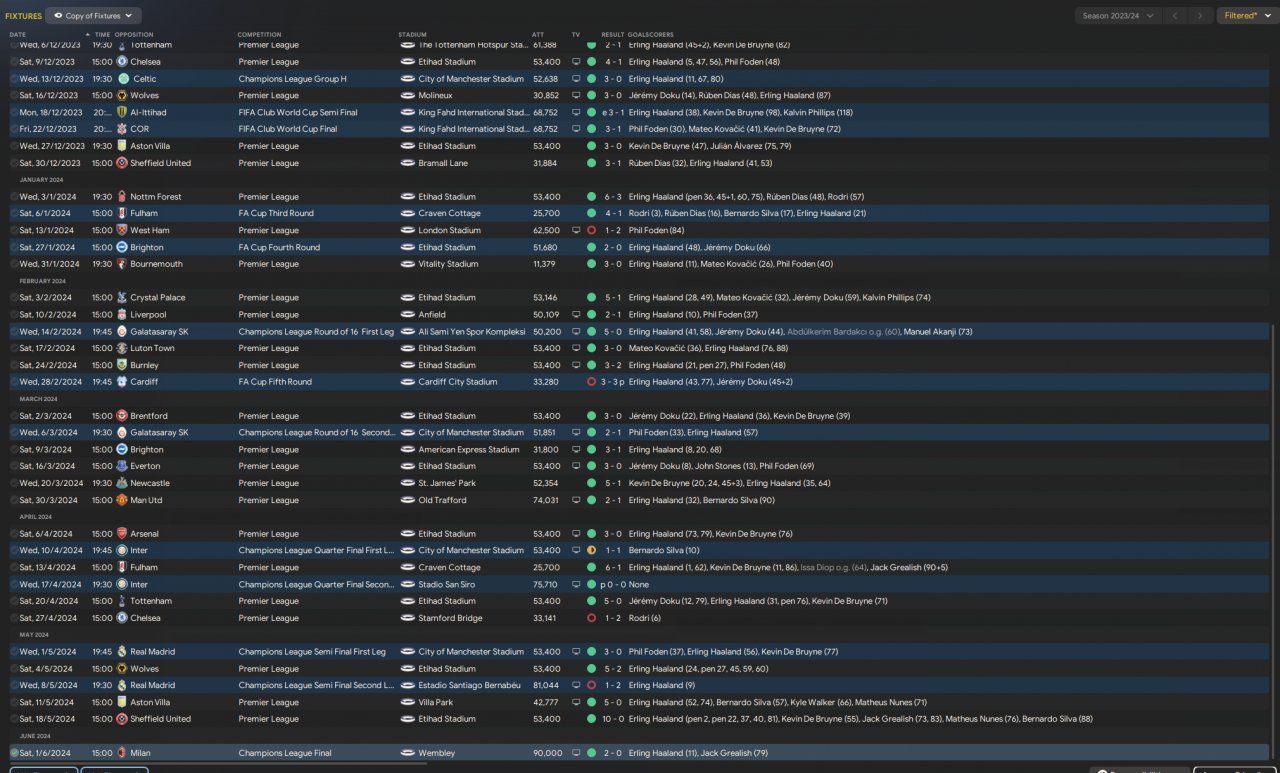Viewport: 1280px width, 773px height.
Task: Open the Champions League Final competition link
Action: coord(283,753)
